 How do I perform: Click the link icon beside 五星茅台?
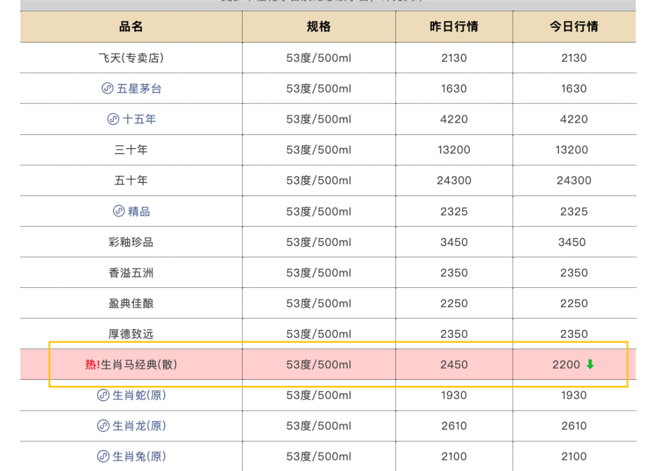click(x=108, y=89)
